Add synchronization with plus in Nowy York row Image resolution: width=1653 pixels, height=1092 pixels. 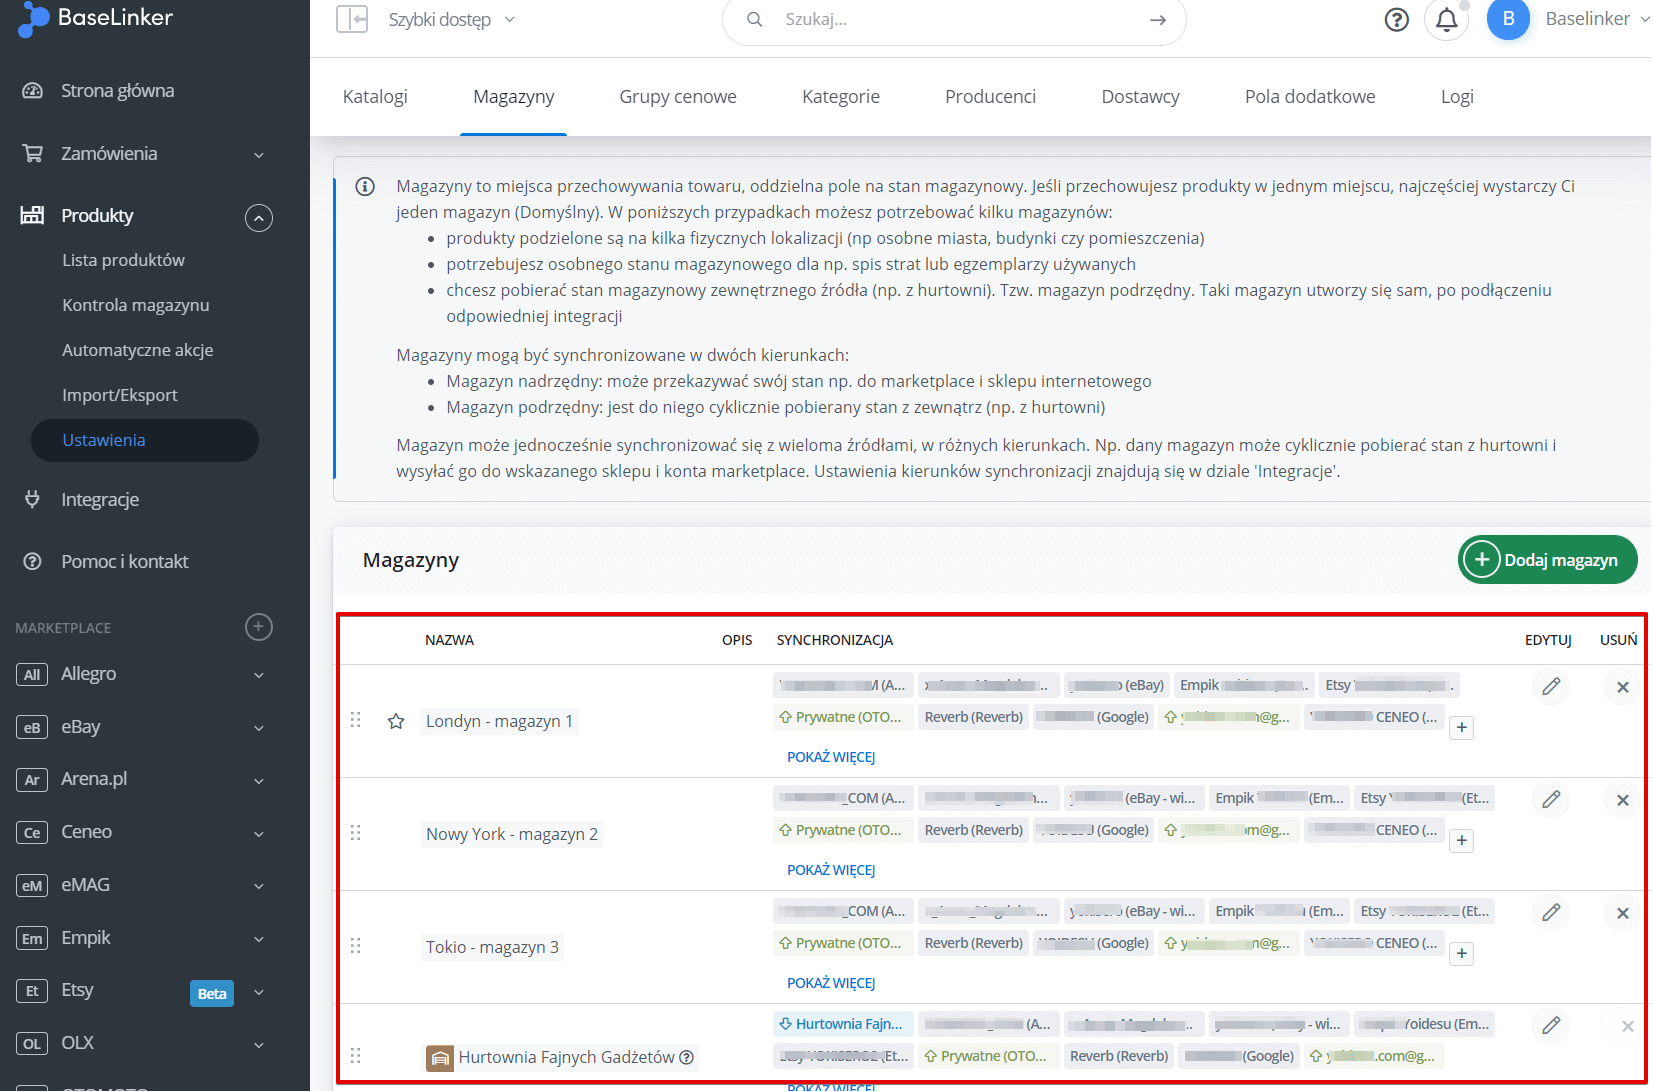(1462, 841)
